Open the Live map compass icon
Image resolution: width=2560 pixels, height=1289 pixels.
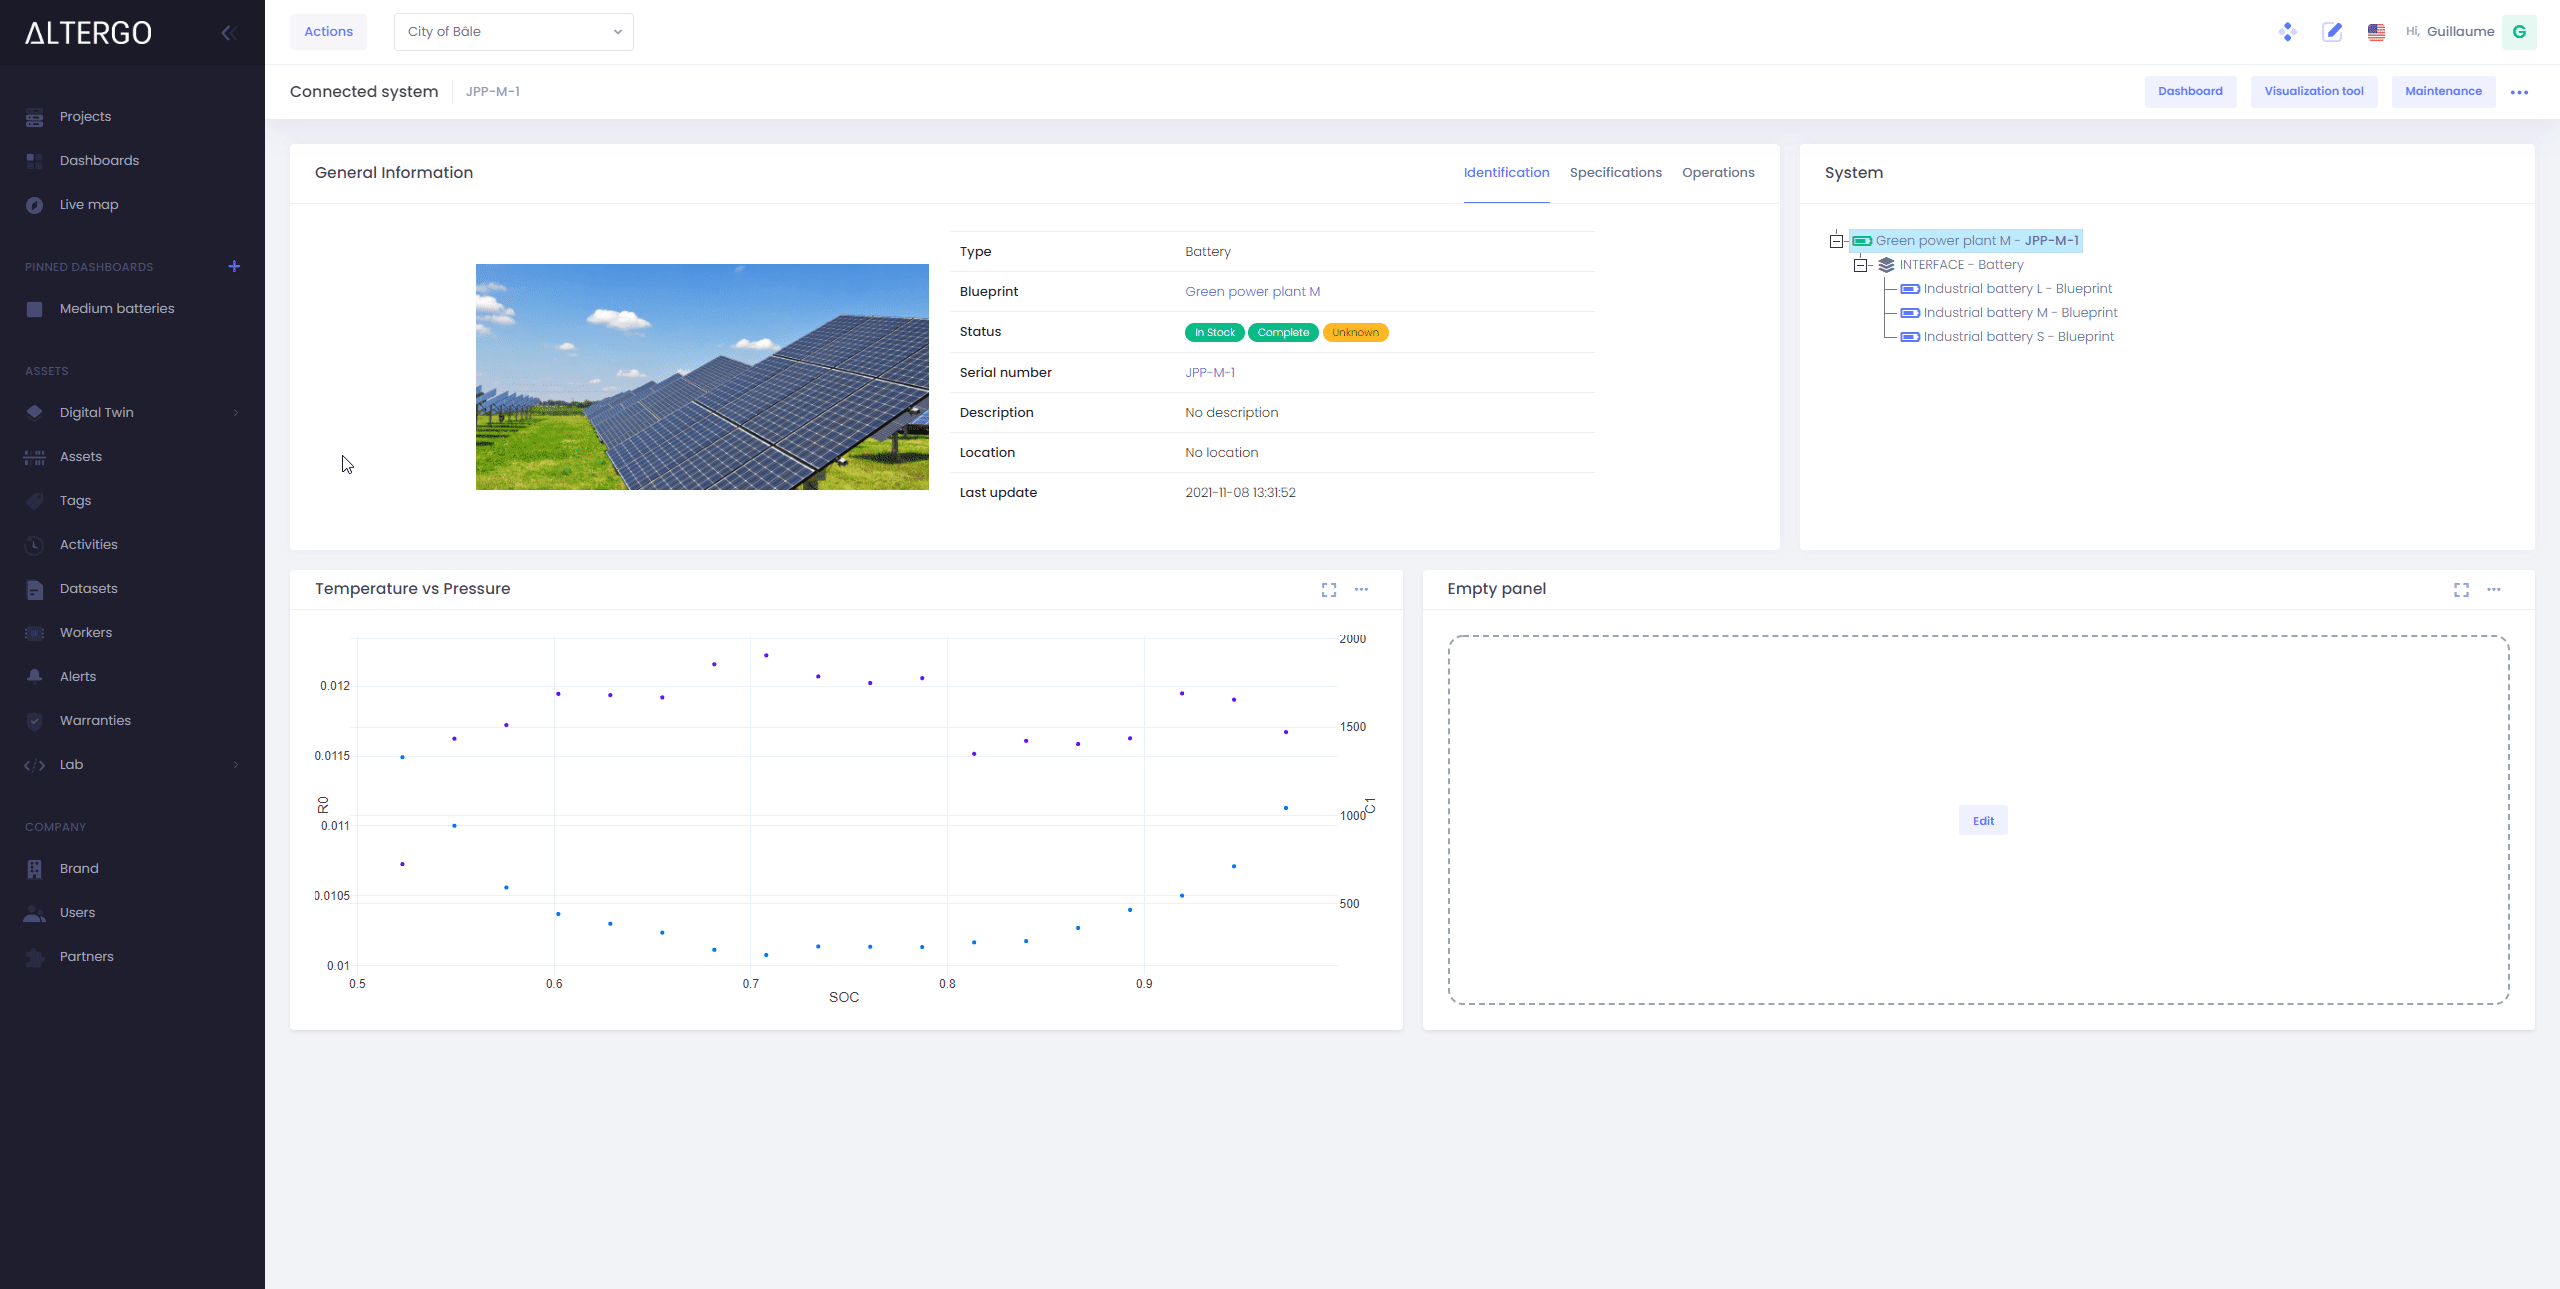tap(35, 204)
